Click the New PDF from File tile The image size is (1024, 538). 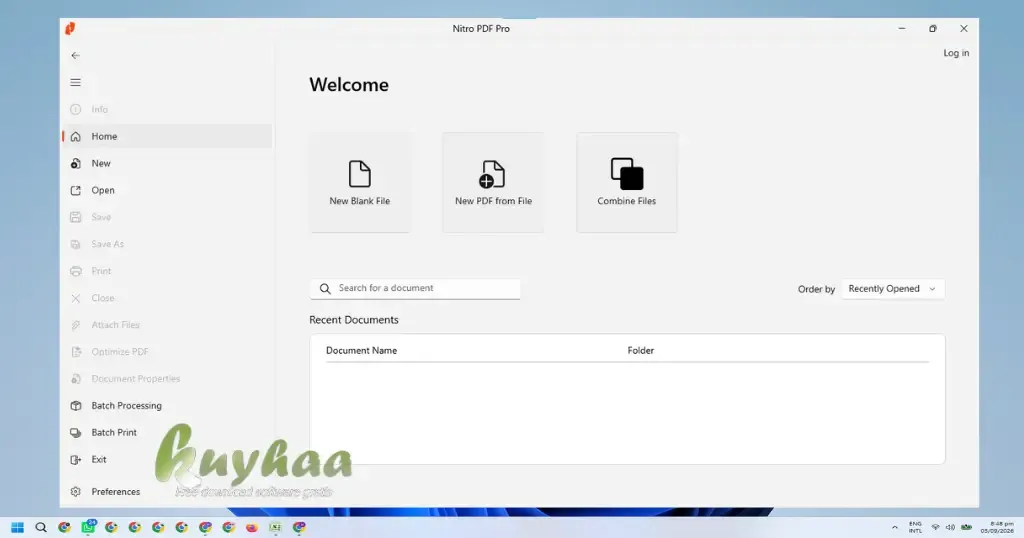pyautogui.click(x=493, y=183)
